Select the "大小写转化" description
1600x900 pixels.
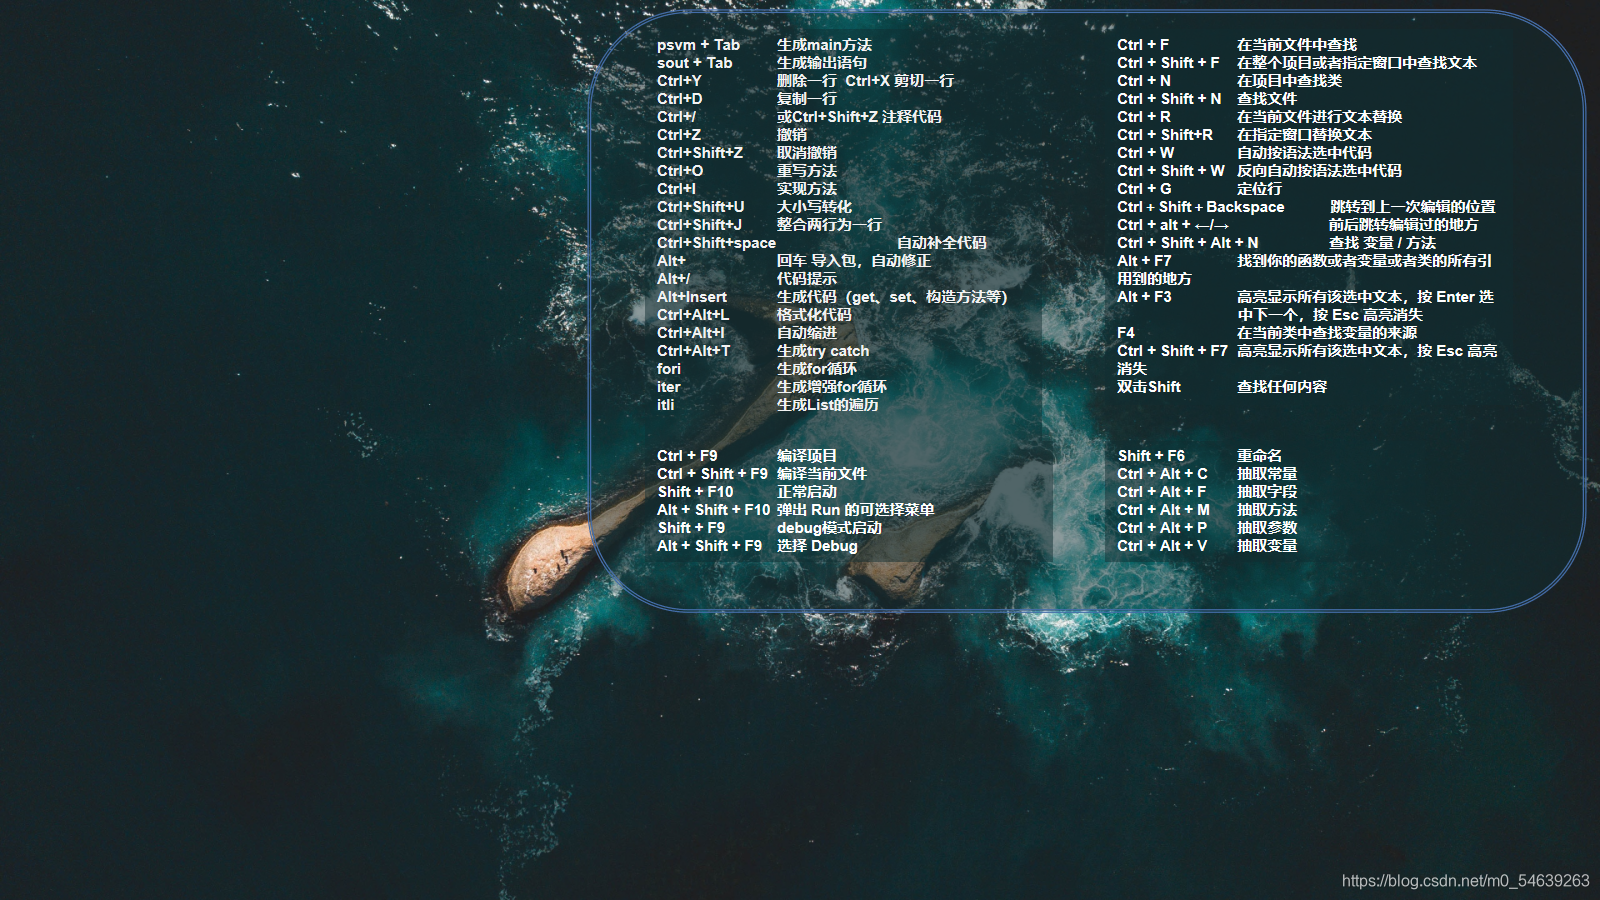(x=814, y=207)
